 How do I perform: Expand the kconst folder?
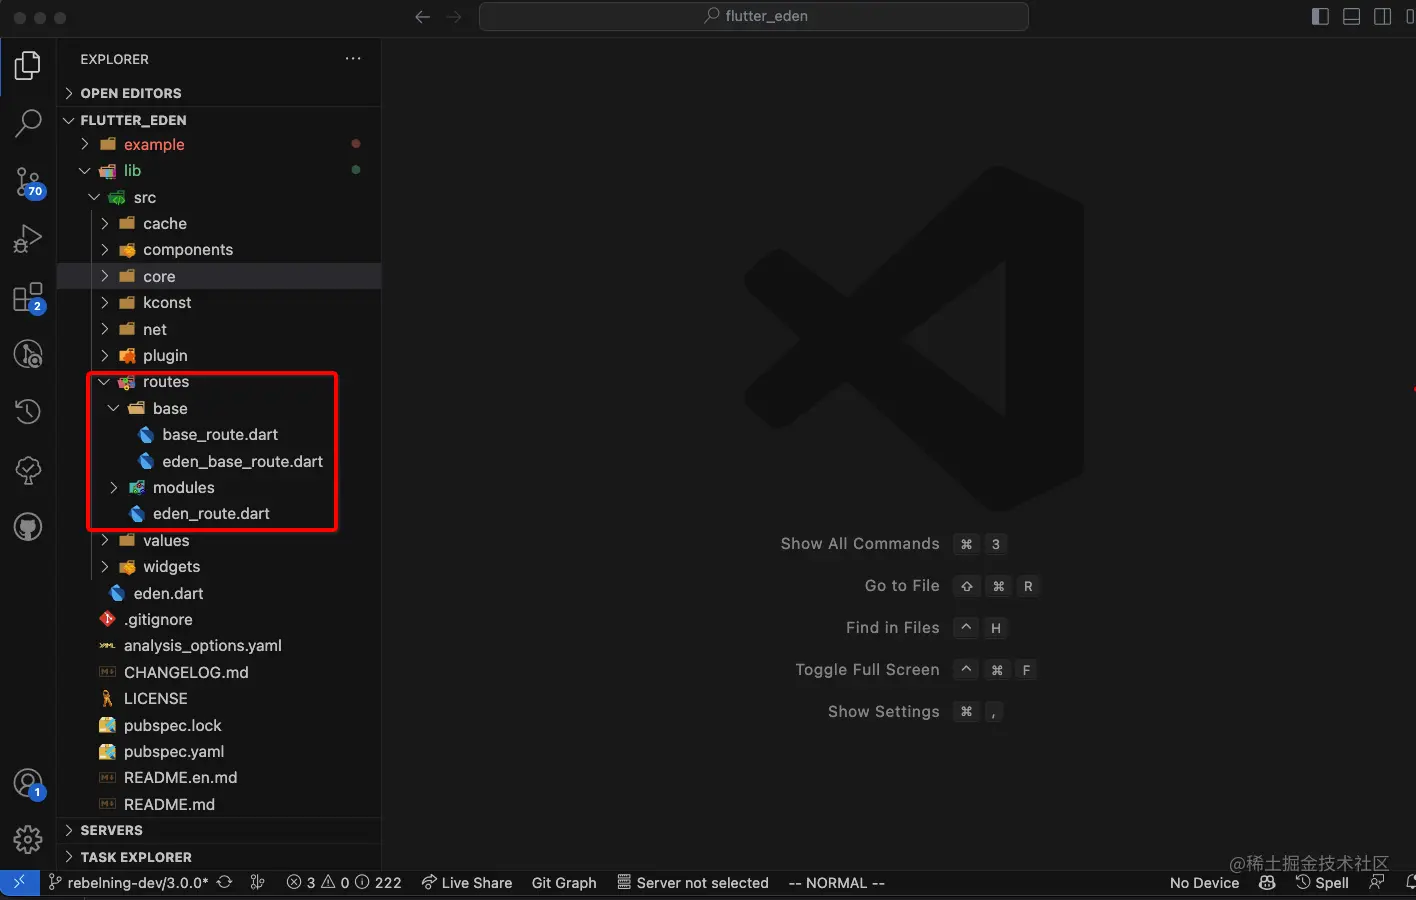219,303
